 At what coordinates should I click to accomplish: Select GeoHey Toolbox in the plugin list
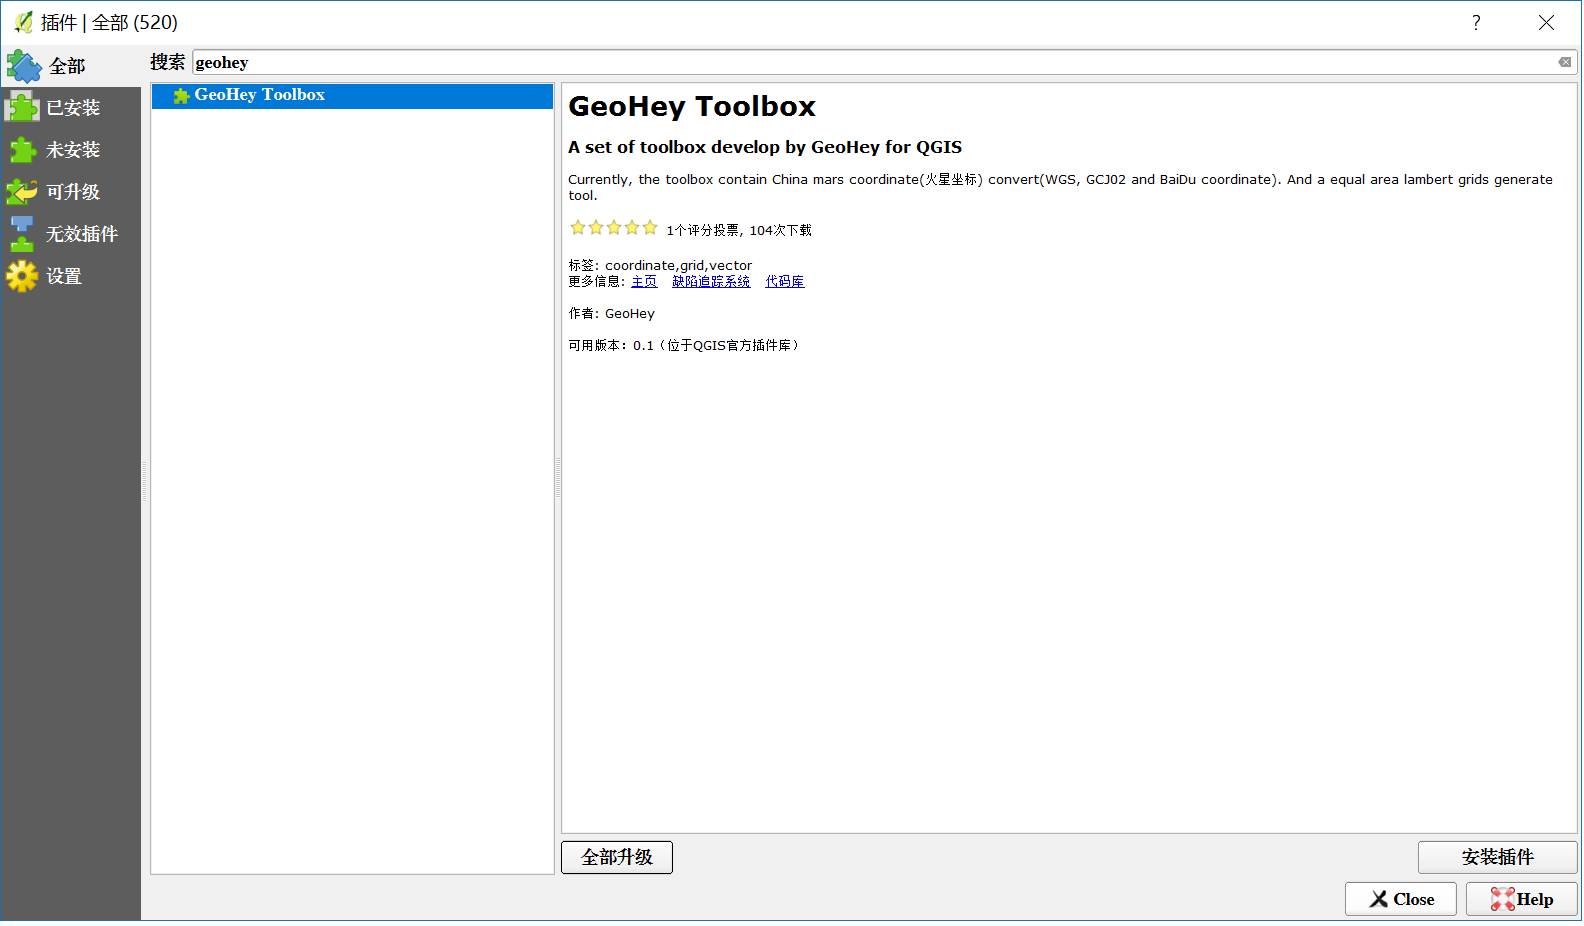click(x=352, y=95)
